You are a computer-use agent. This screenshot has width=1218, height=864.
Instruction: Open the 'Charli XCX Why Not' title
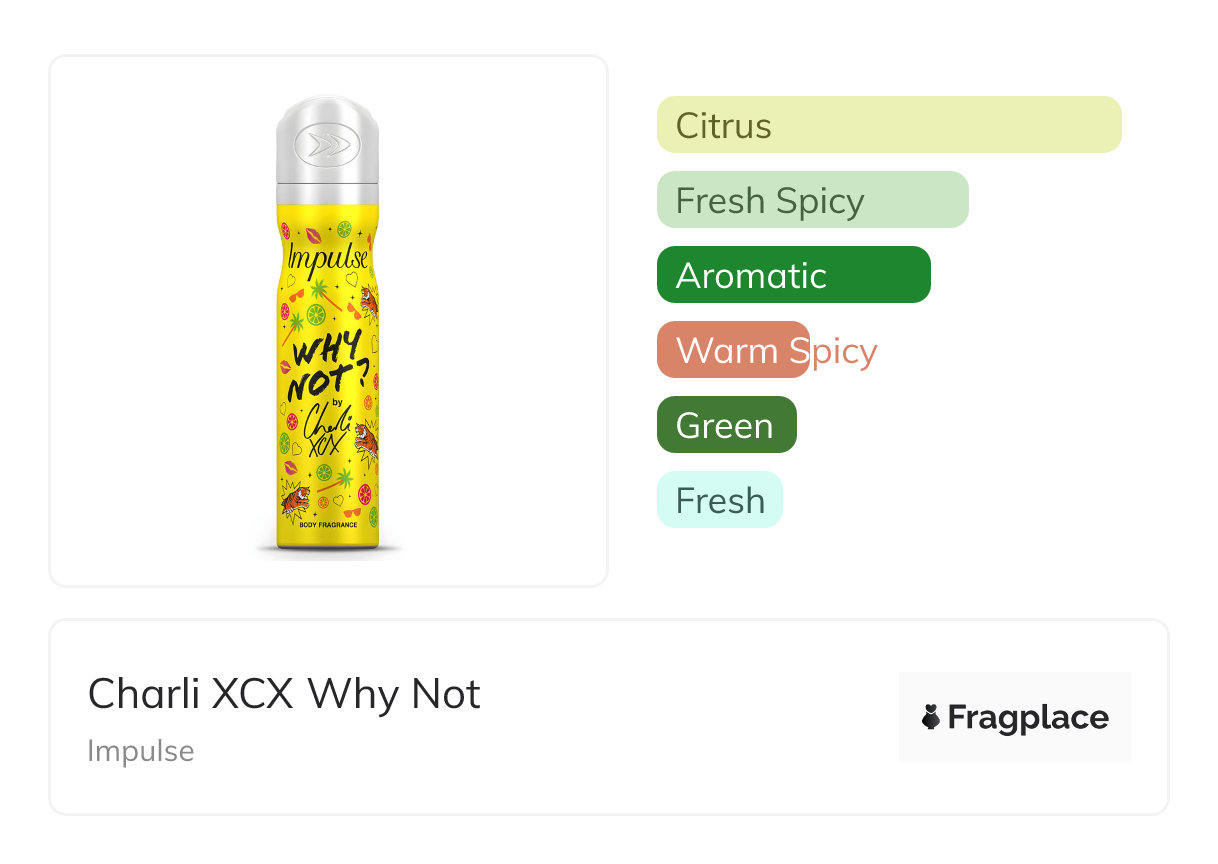coord(284,693)
